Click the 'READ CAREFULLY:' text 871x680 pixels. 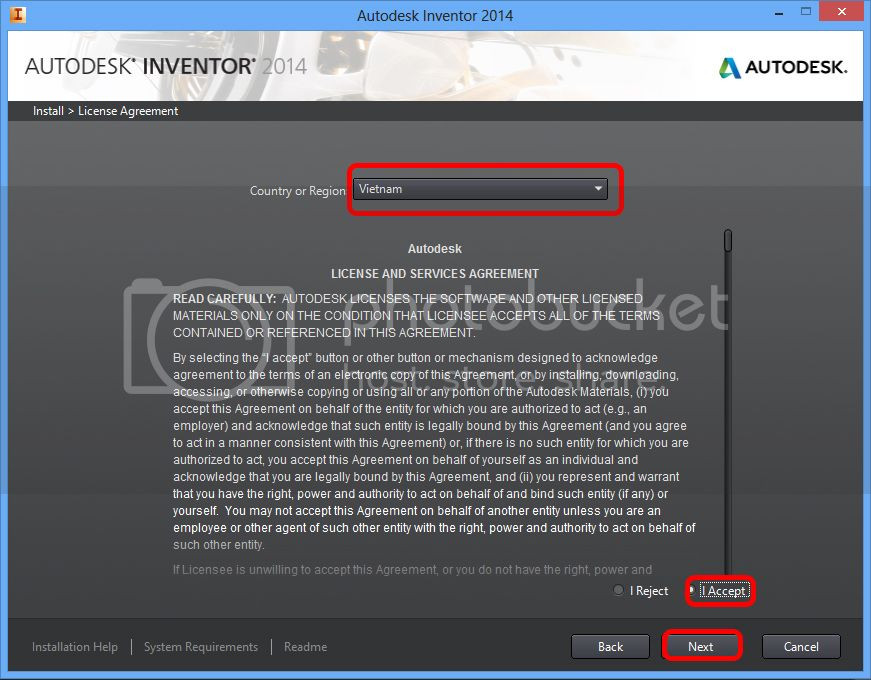(x=224, y=299)
